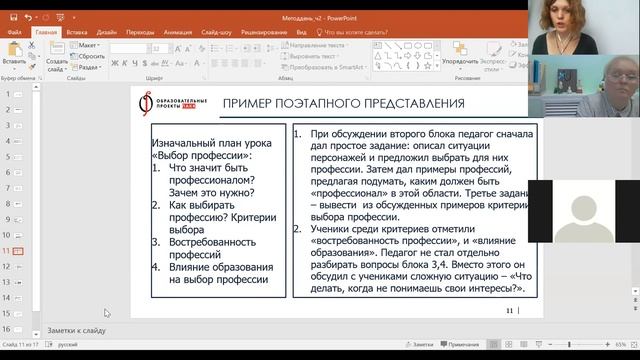This screenshot has width=640, height=360.
Task: Toggle text shadow S formatting
Action: 144,63
